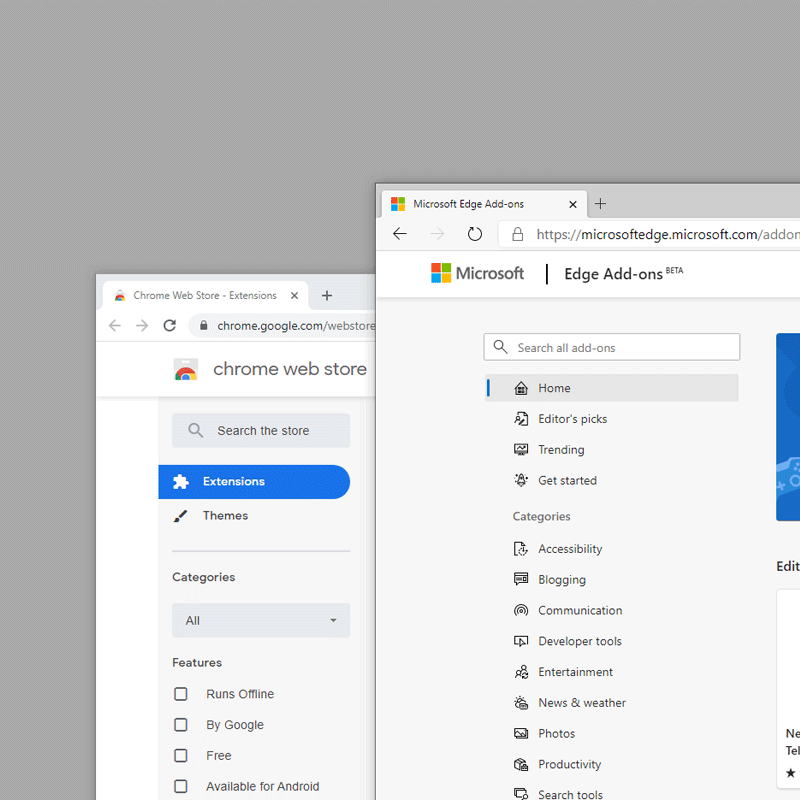Click the Photos category icon
This screenshot has width=800, height=800.
pos(521,733)
